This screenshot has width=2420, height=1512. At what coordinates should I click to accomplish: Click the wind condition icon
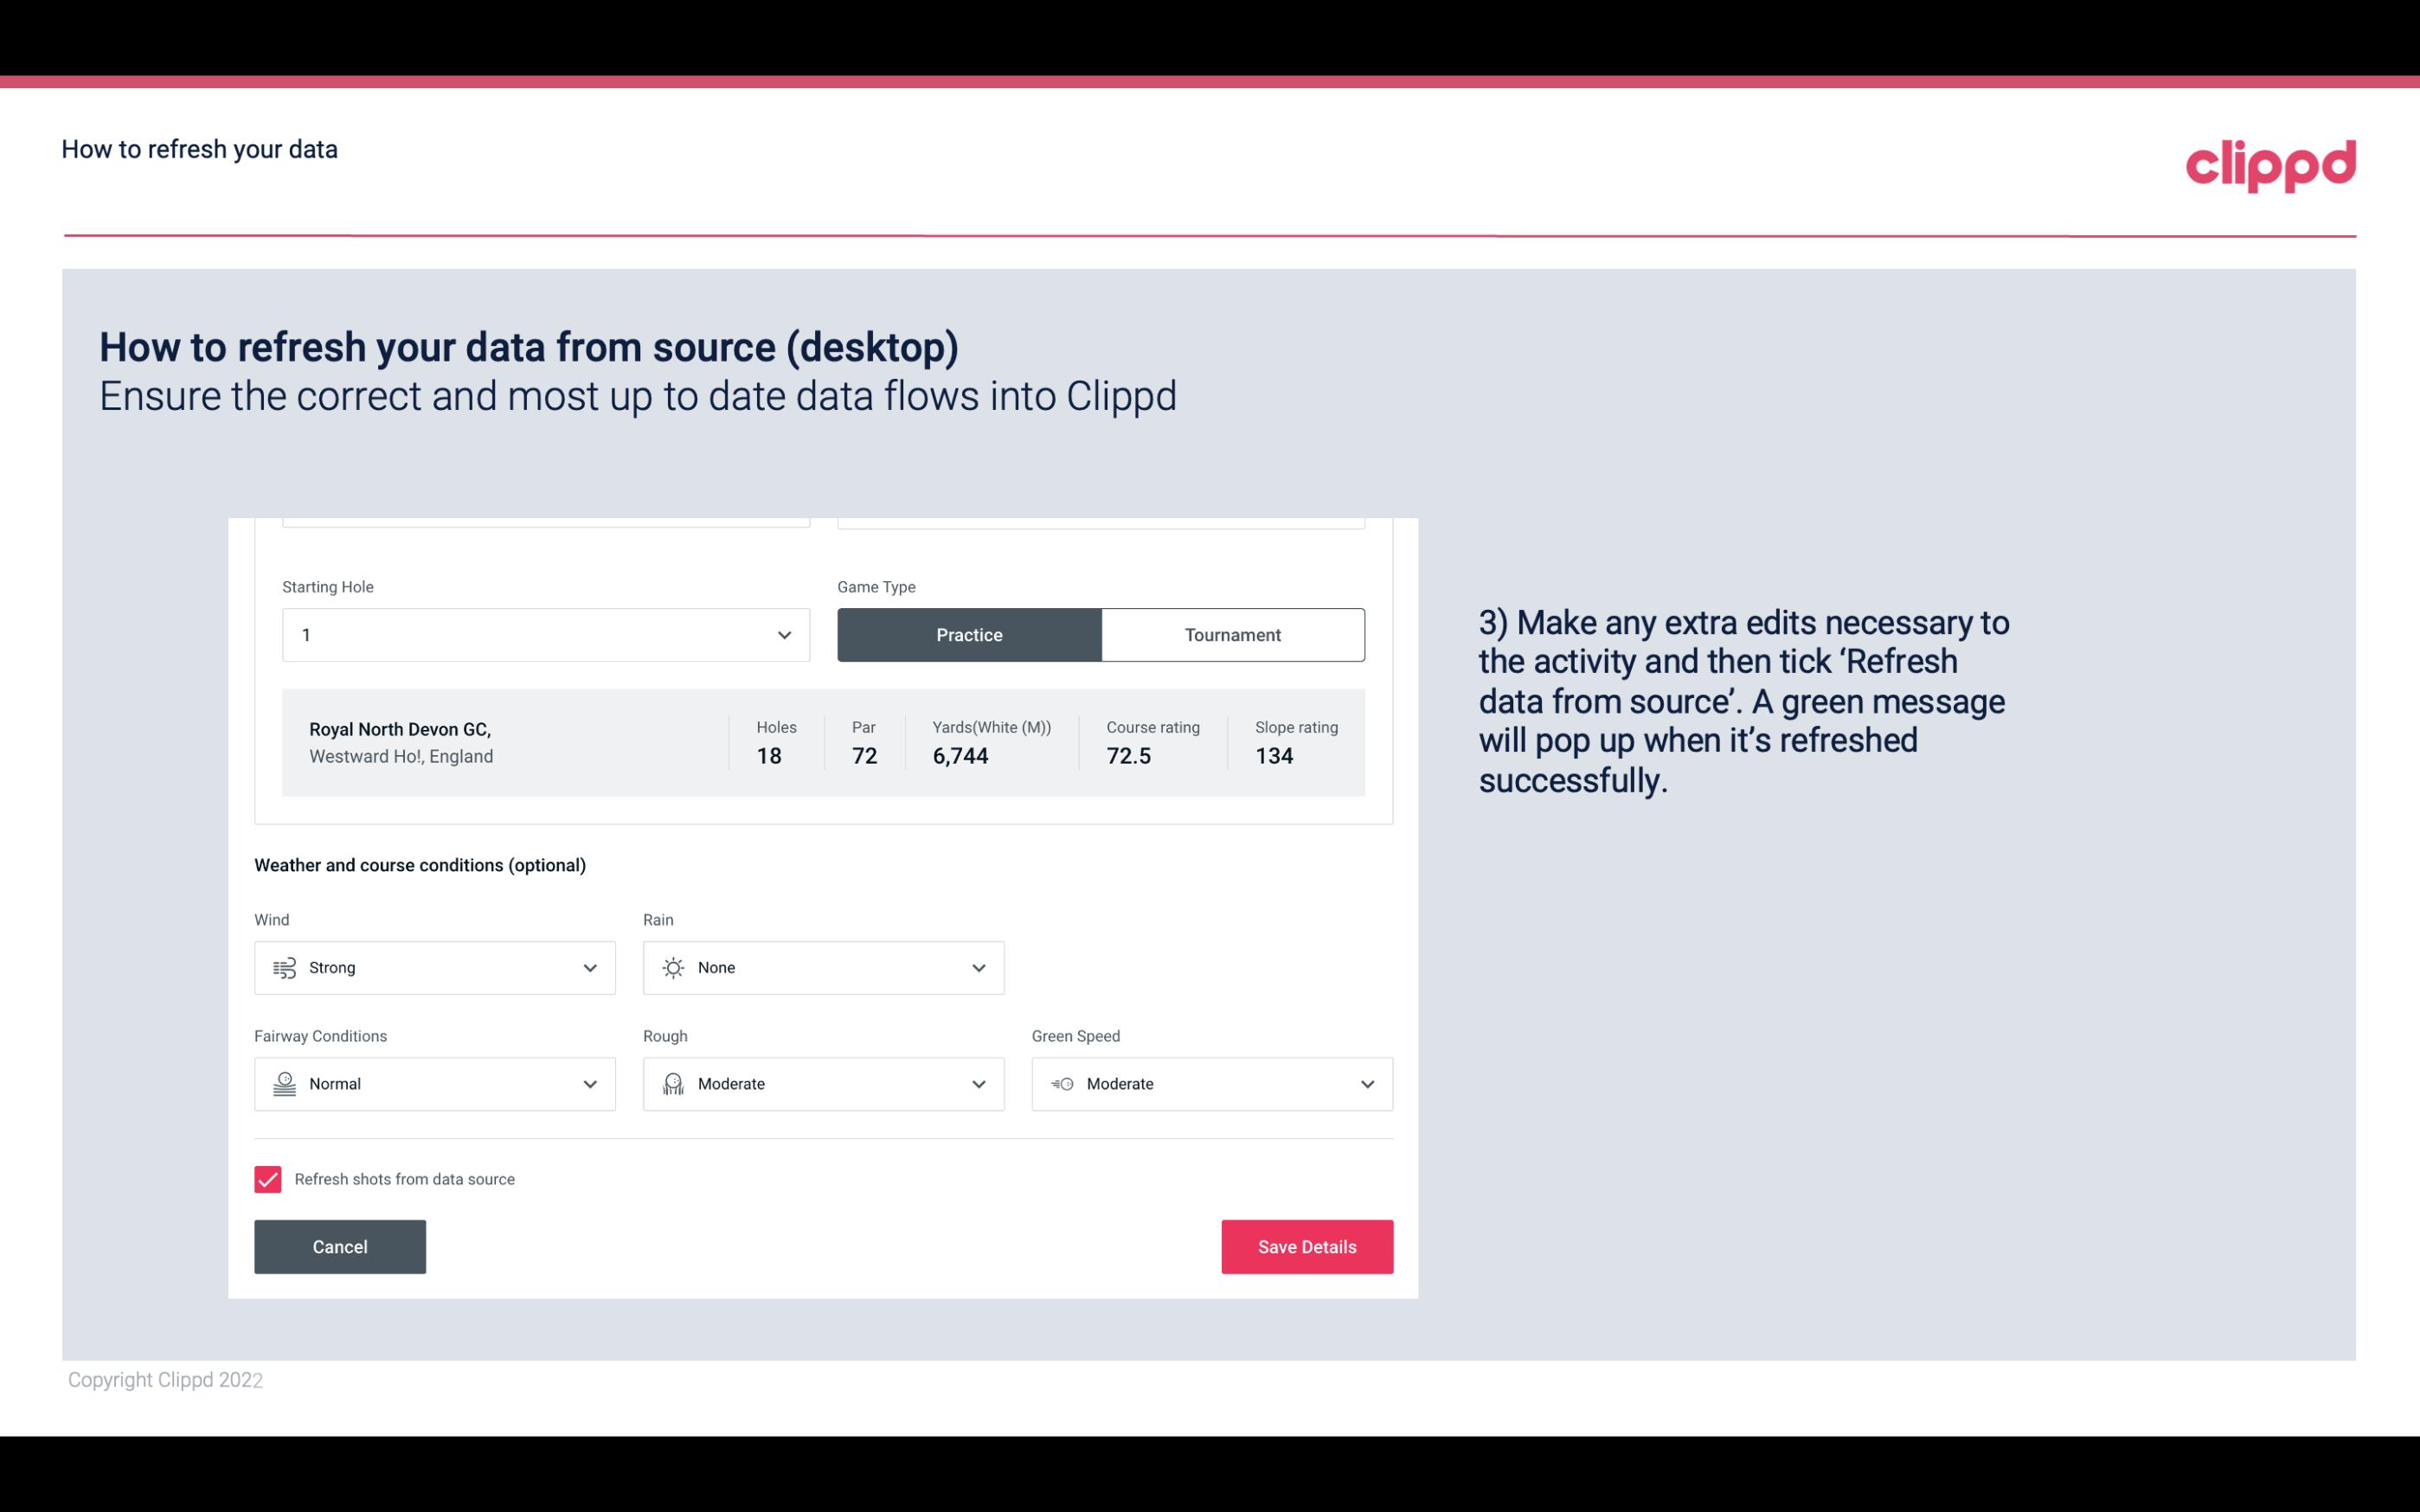point(284,969)
